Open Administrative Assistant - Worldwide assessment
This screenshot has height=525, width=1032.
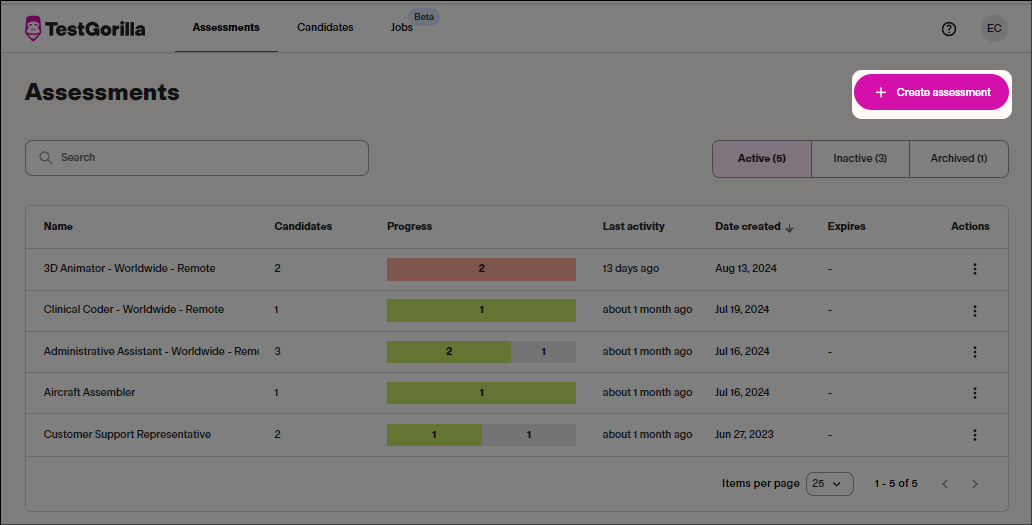[151, 351]
